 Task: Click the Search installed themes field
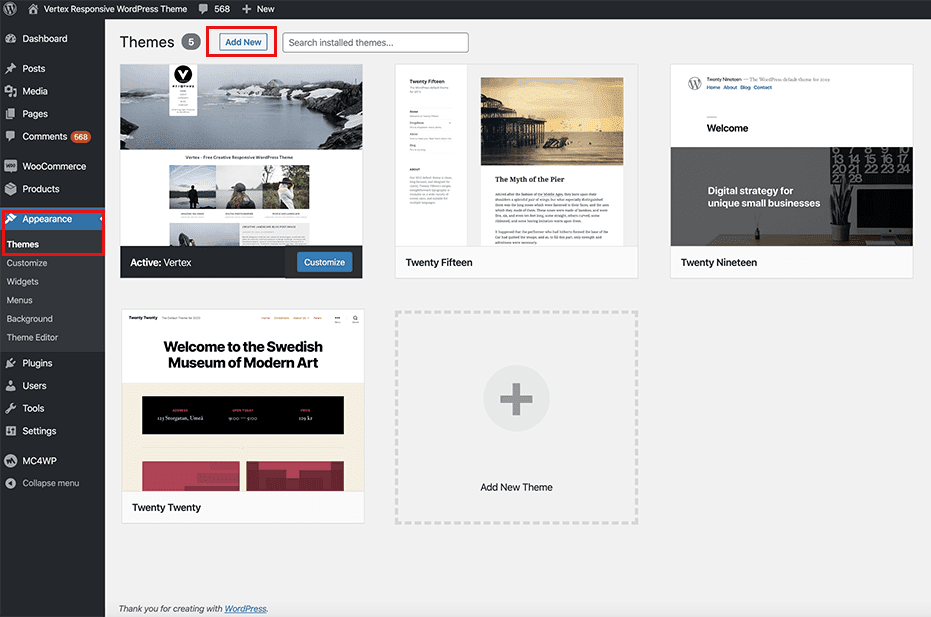(375, 42)
